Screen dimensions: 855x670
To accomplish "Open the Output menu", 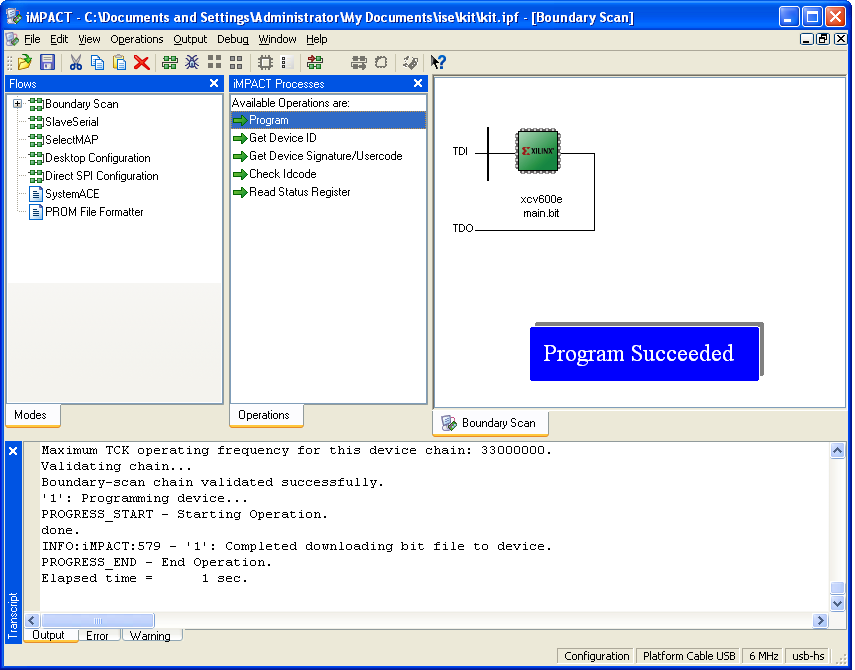I will (190, 39).
